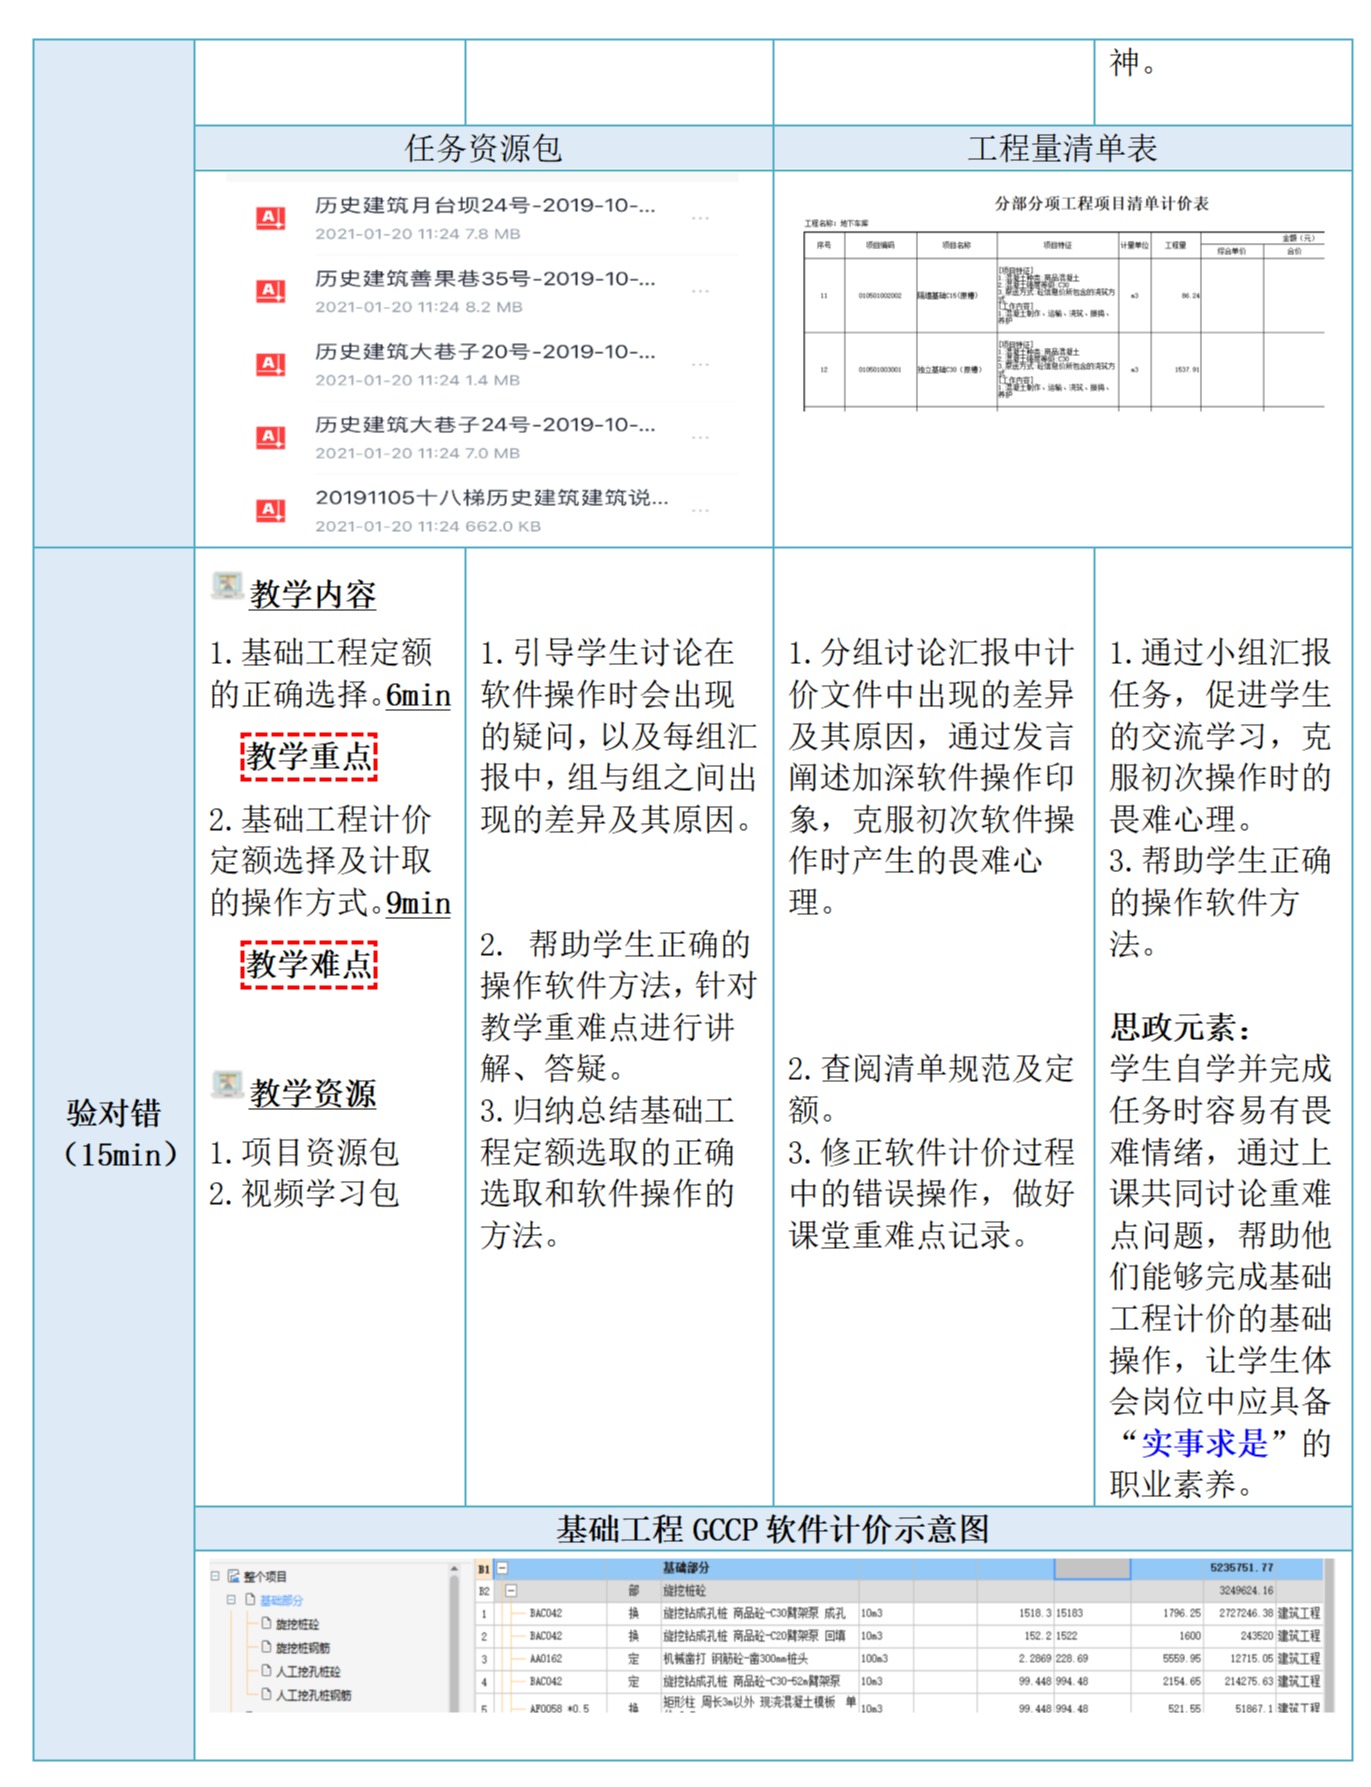This screenshot has width=1371, height=1787.
Task: Open file 历史建筑月台坝24号-2019-10-...
Action: pyautogui.click(x=485, y=205)
